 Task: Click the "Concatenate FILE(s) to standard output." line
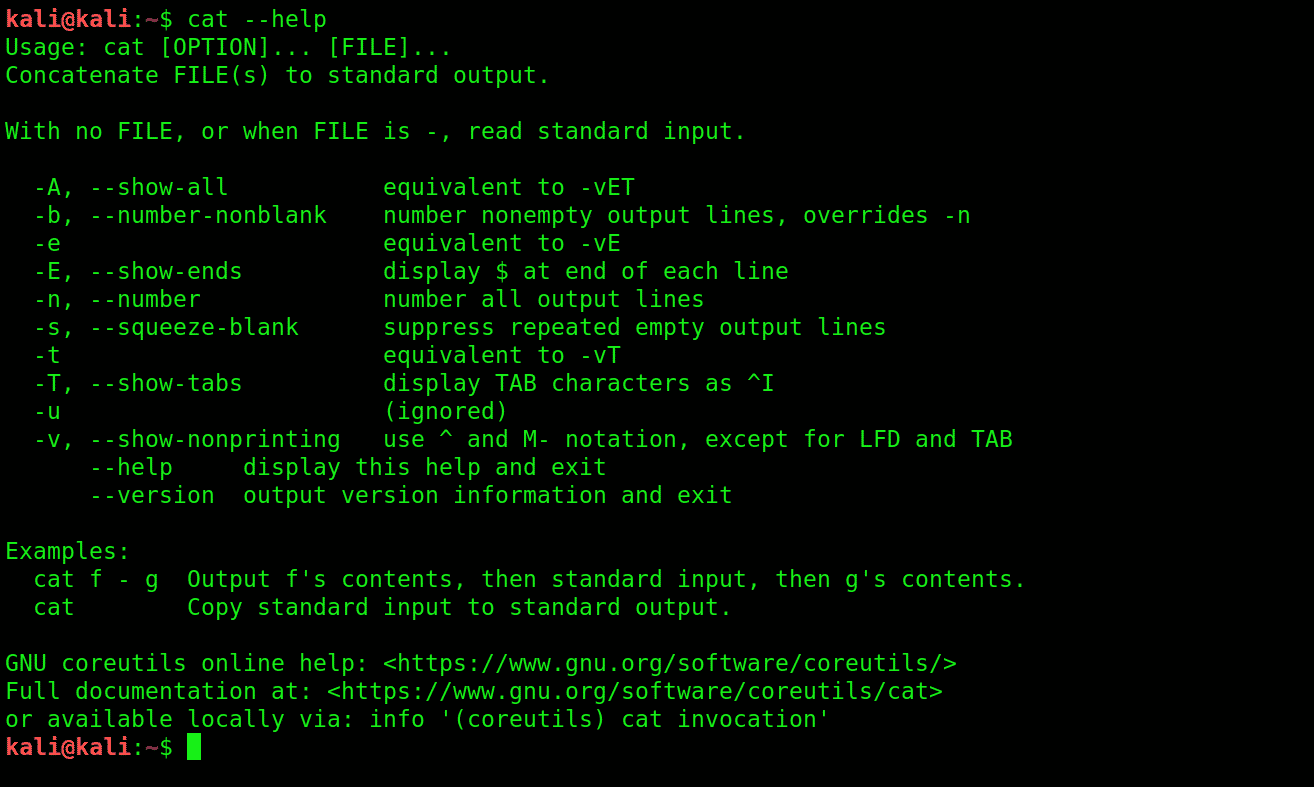[x=278, y=76]
